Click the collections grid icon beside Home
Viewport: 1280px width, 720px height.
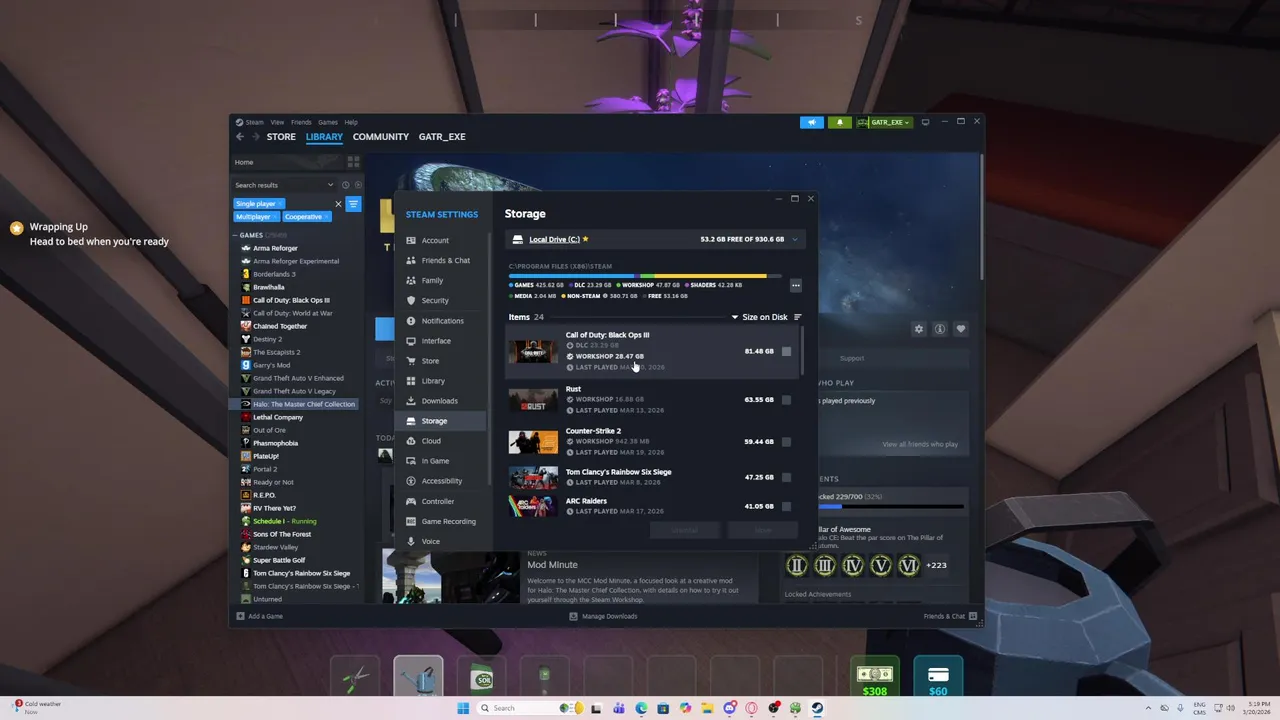(x=353, y=162)
